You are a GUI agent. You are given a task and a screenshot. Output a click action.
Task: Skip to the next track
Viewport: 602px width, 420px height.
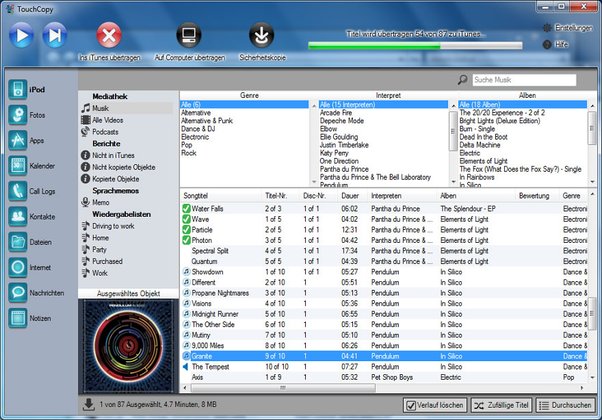55,35
